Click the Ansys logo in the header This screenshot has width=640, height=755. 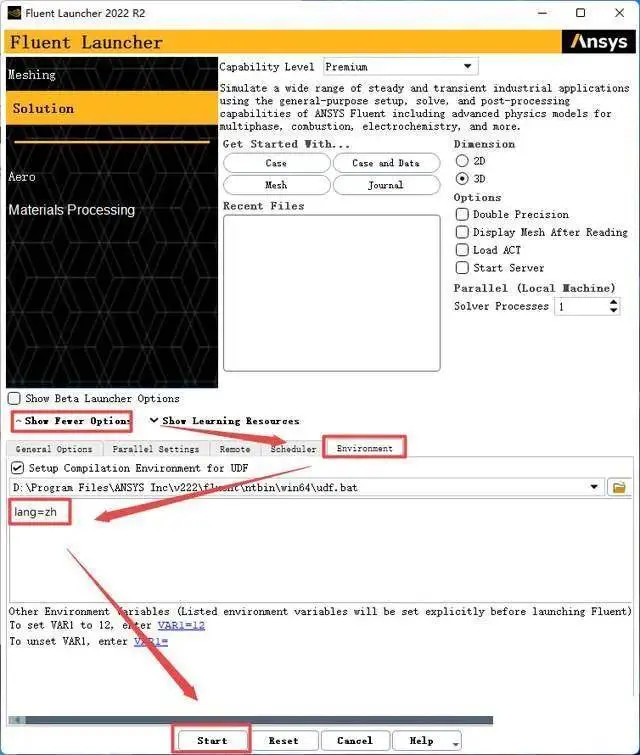pyautogui.click(x=599, y=42)
